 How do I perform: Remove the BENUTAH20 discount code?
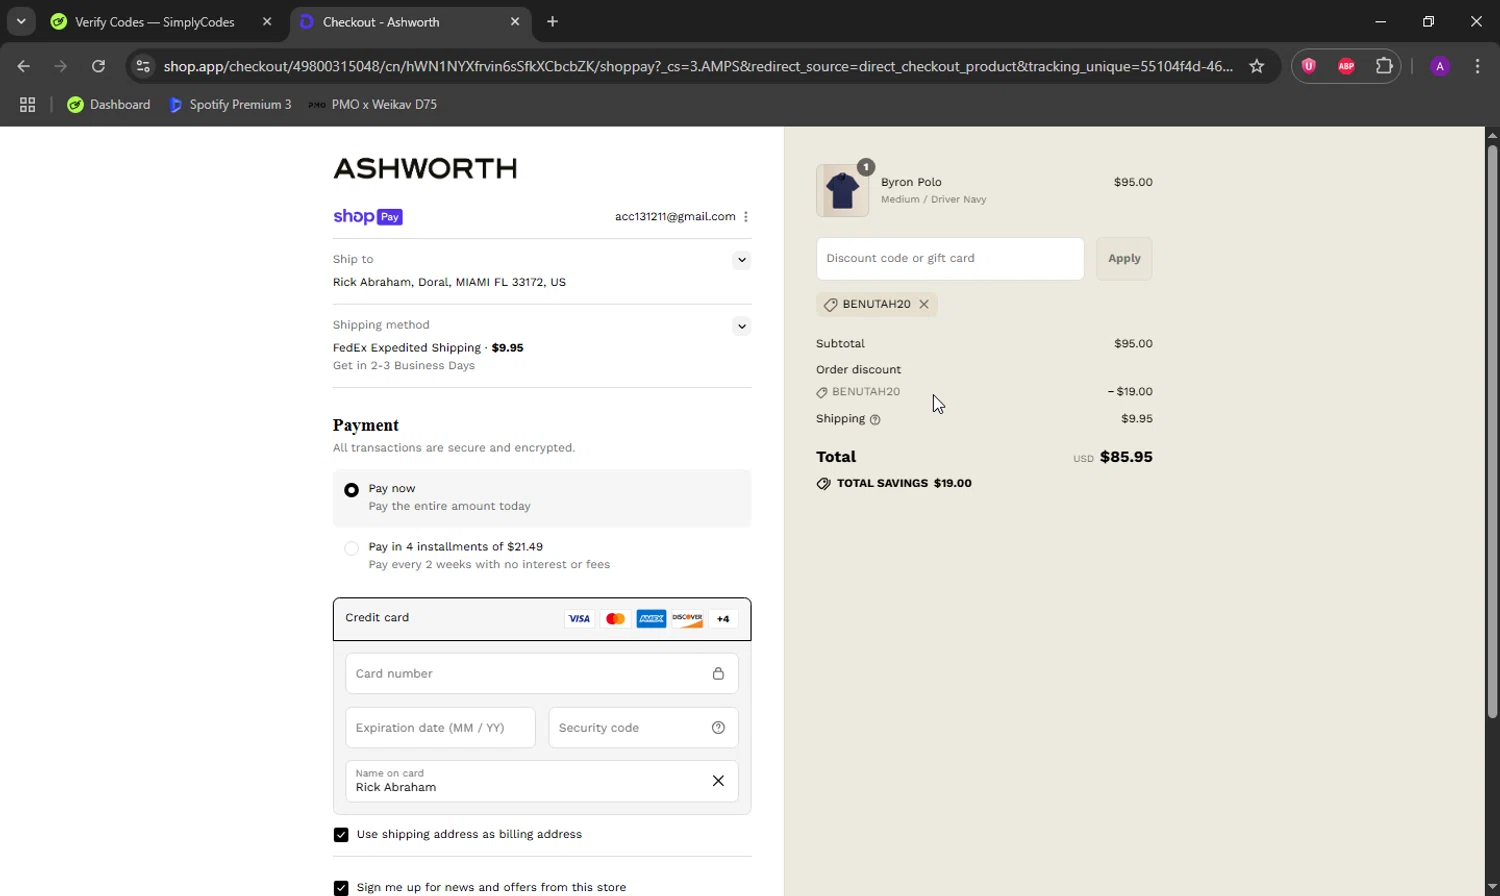click(924, 304)
